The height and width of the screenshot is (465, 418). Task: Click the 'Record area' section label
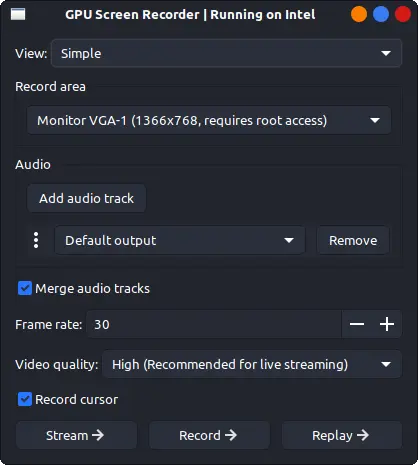tap(50, 87)
